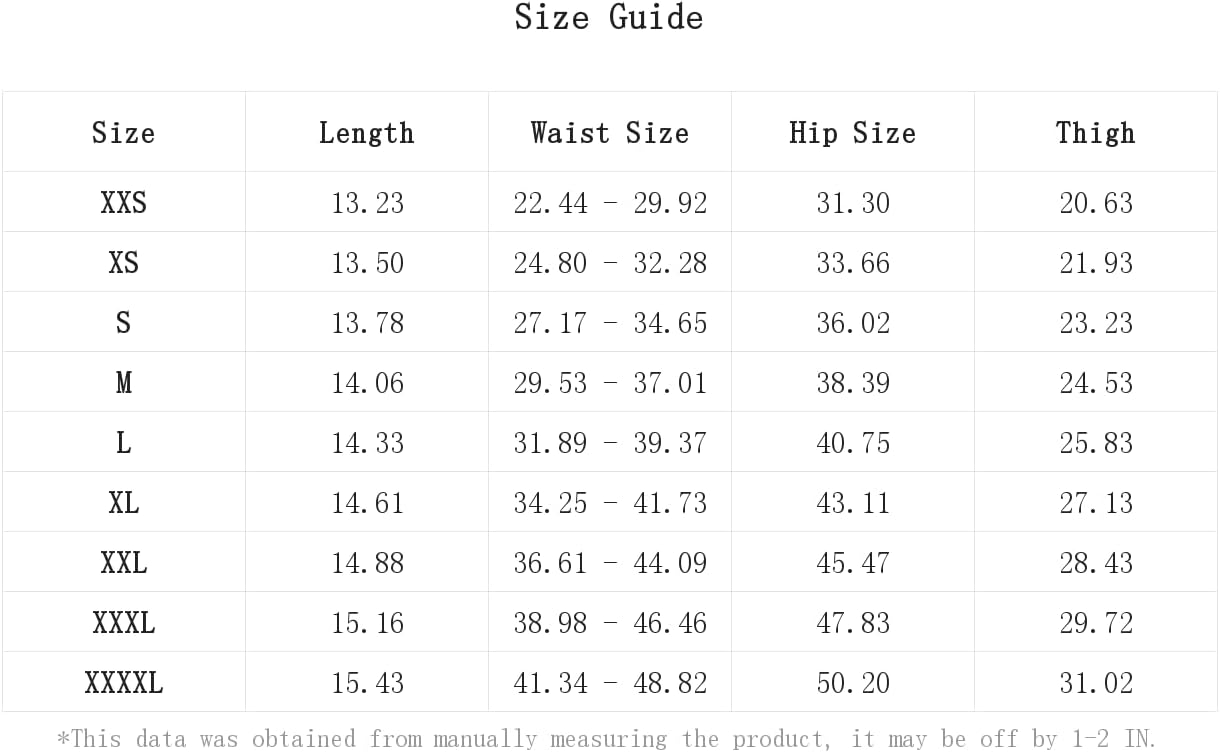Click hip size value 38.39

coord(853,383)
